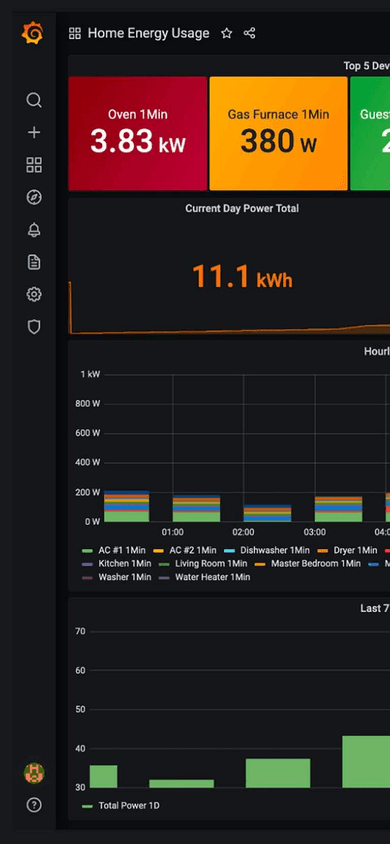This screenshot has width=390, height=844.
Task: Star the Home Energy Usage dashboard
Action: click(226, 33)
